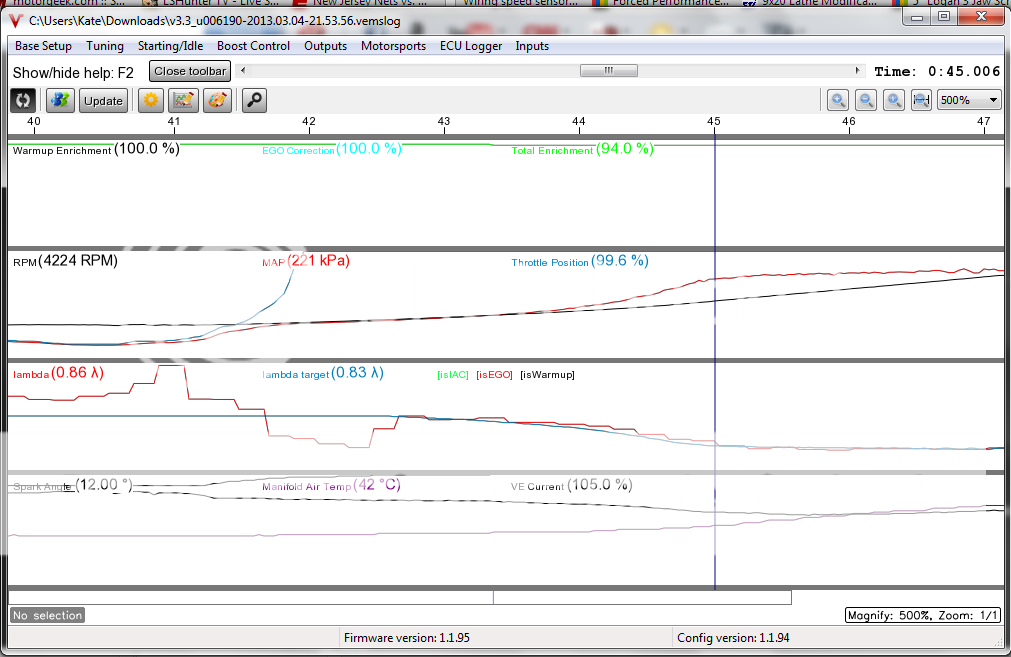Open the color palette icon

(217, 100)
